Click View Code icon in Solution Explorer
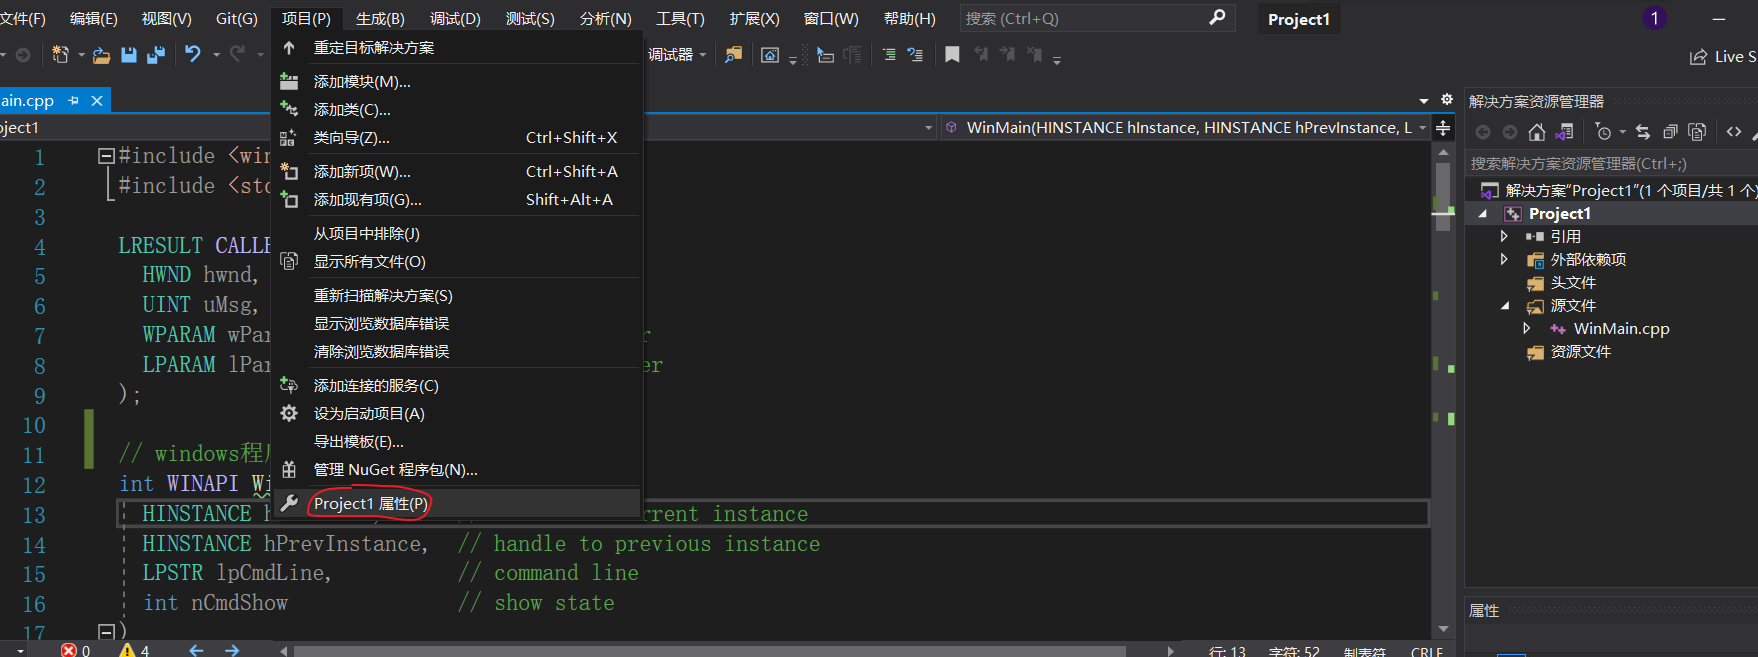The height and width of the screenshot is (657, 1758). [x=1734, y=132]
